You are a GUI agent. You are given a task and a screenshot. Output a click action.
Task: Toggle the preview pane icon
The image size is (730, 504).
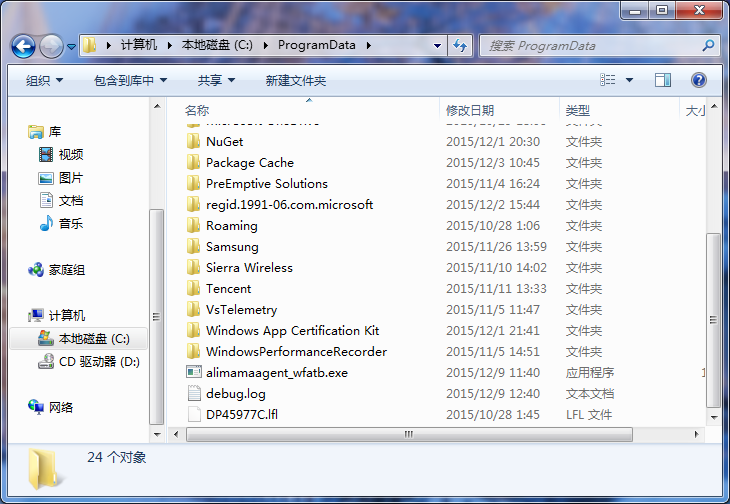(x=663, y=80)
